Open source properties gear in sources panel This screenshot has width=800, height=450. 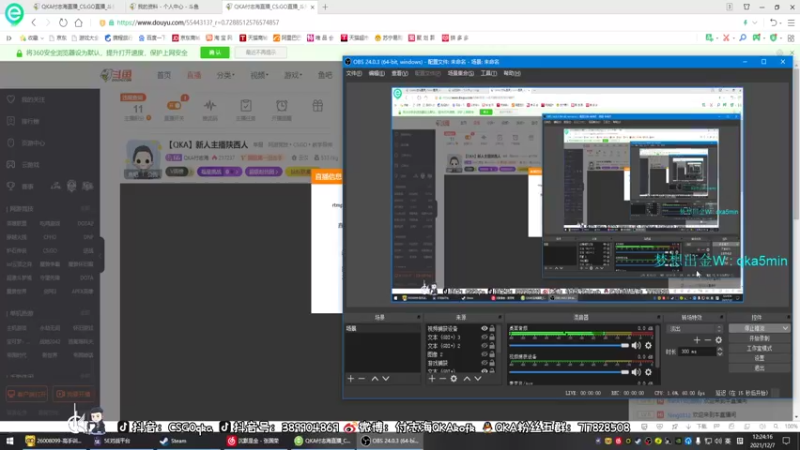point(454,379)
